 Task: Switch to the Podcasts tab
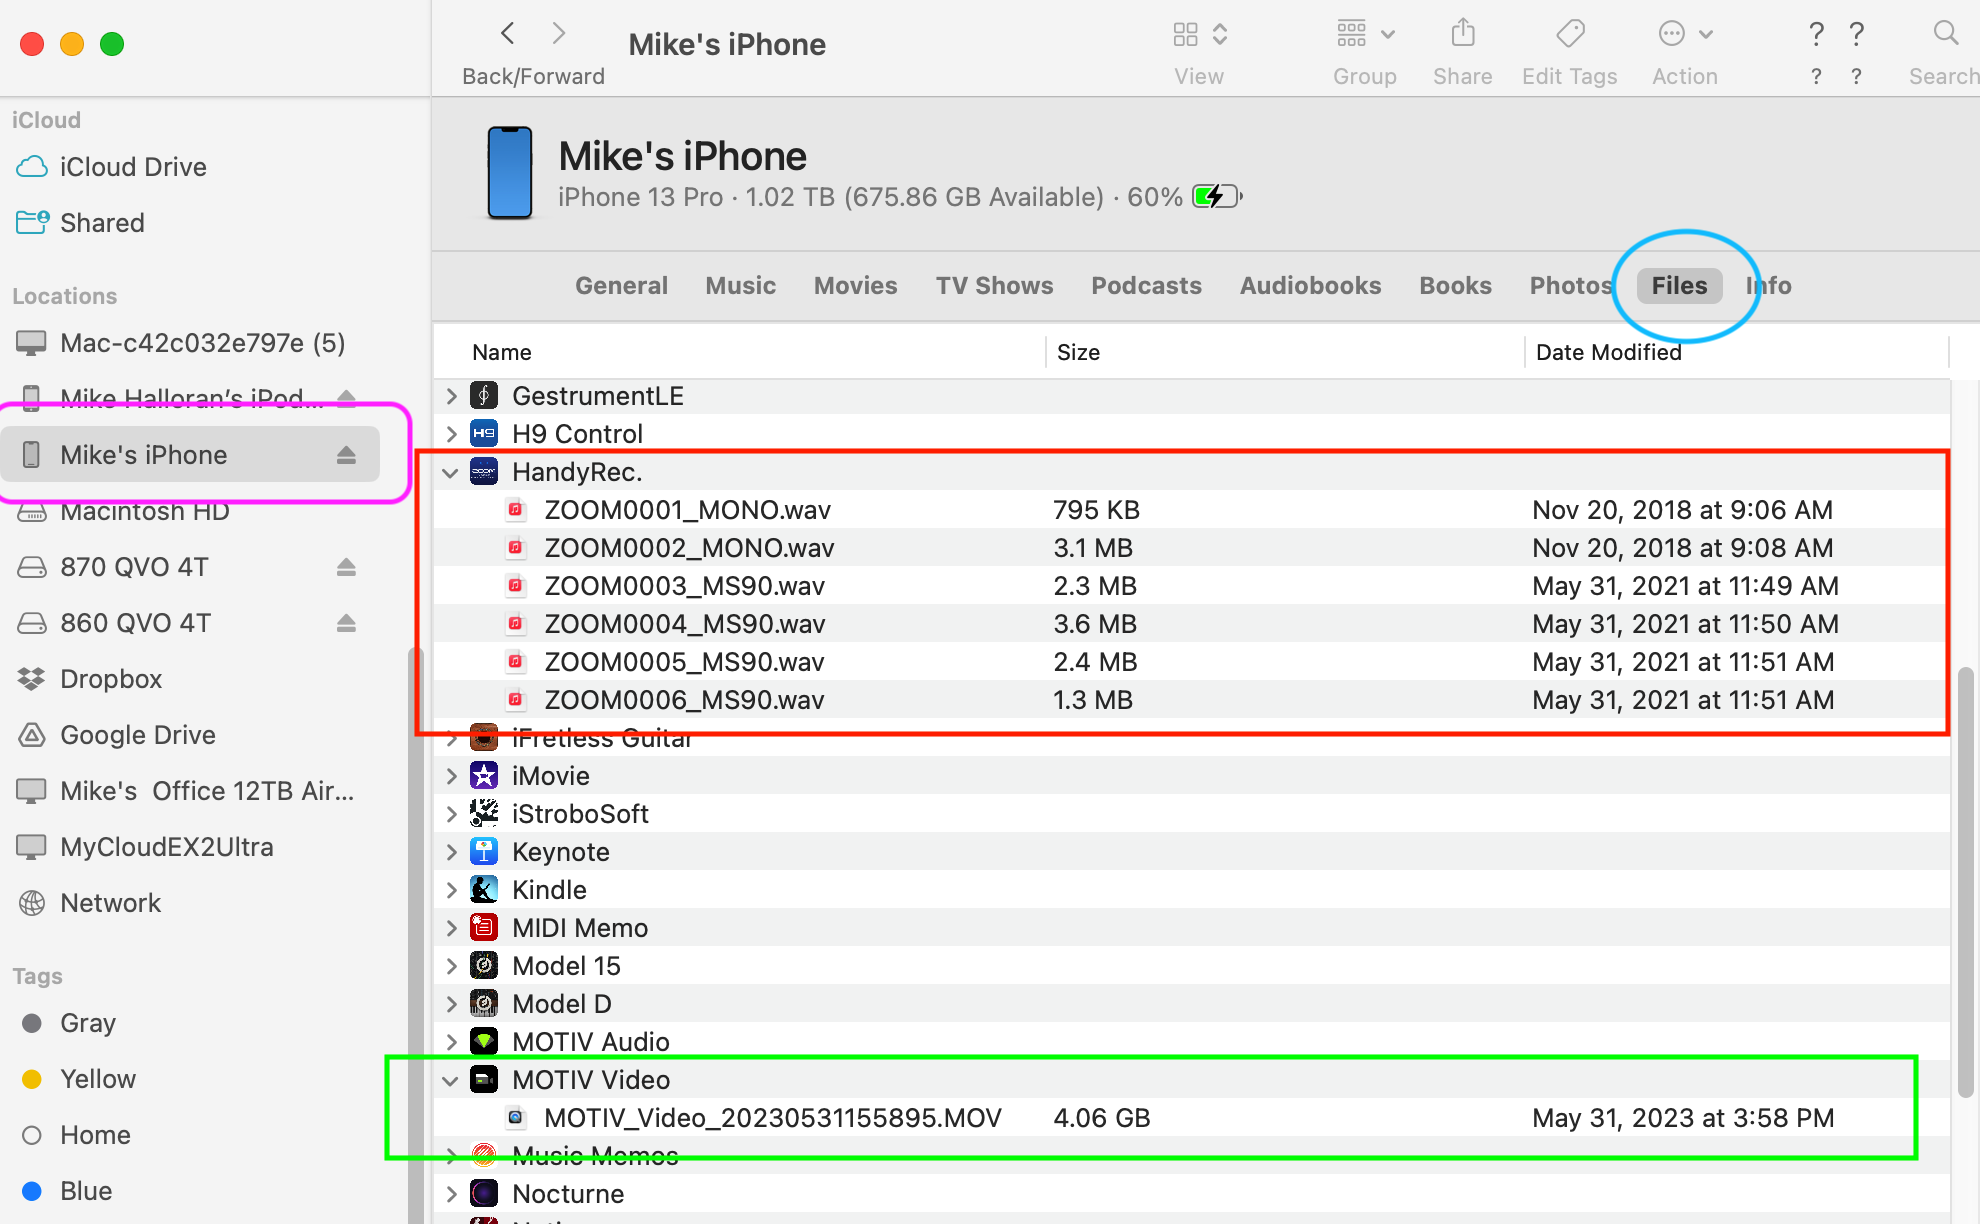(x=1146, y=286)
